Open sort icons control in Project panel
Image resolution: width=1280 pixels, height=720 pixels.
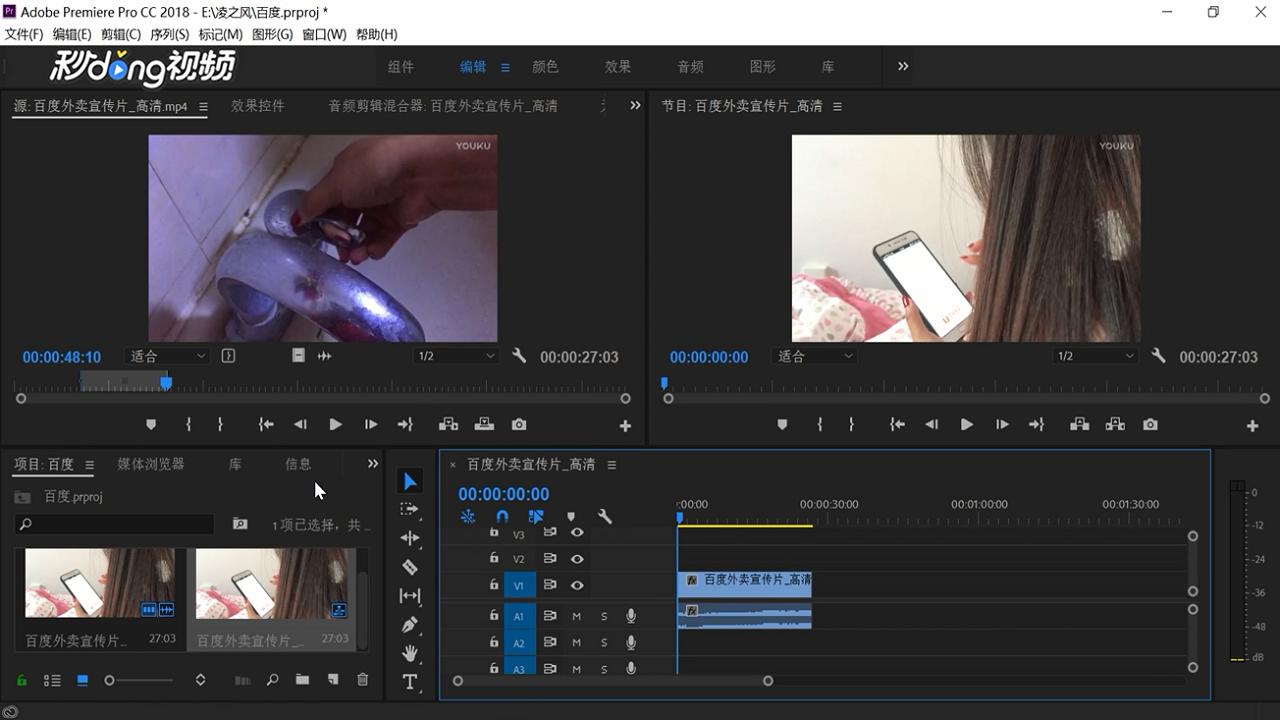(200, 680)
